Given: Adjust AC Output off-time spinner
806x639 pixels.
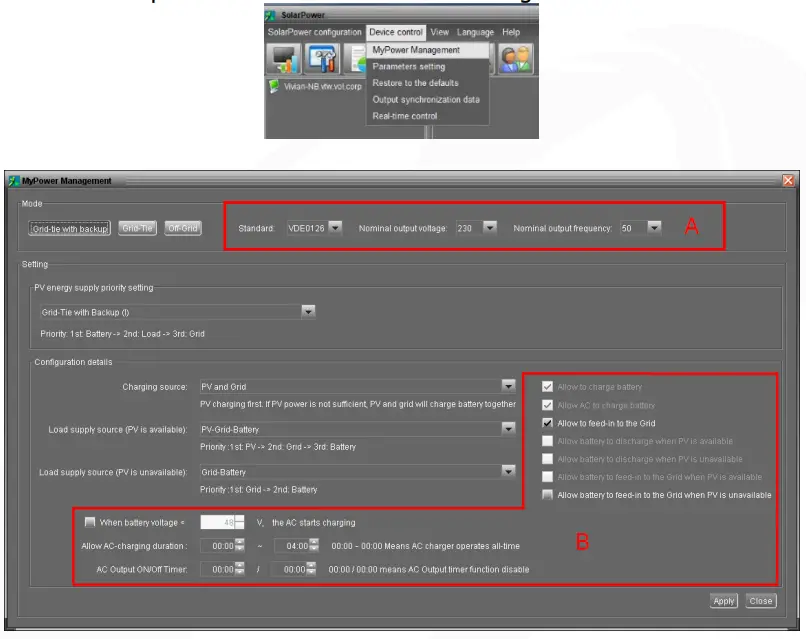Looking at the screenshot, I should [311, 569].
